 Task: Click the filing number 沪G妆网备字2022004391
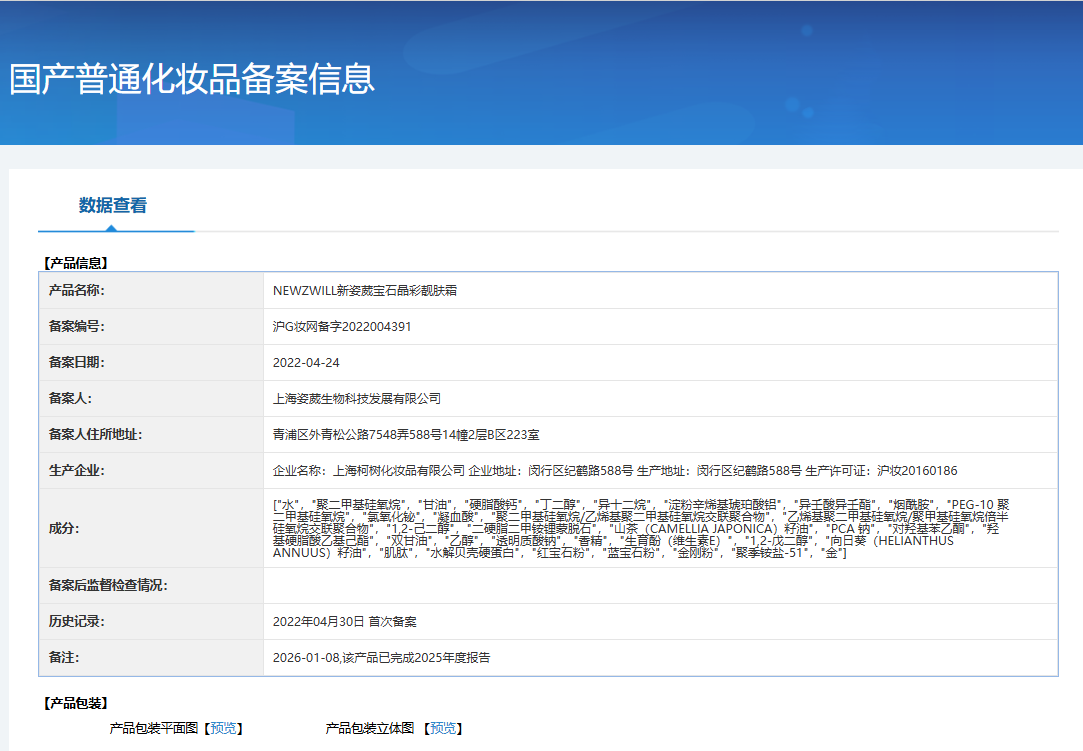point(342,327)
